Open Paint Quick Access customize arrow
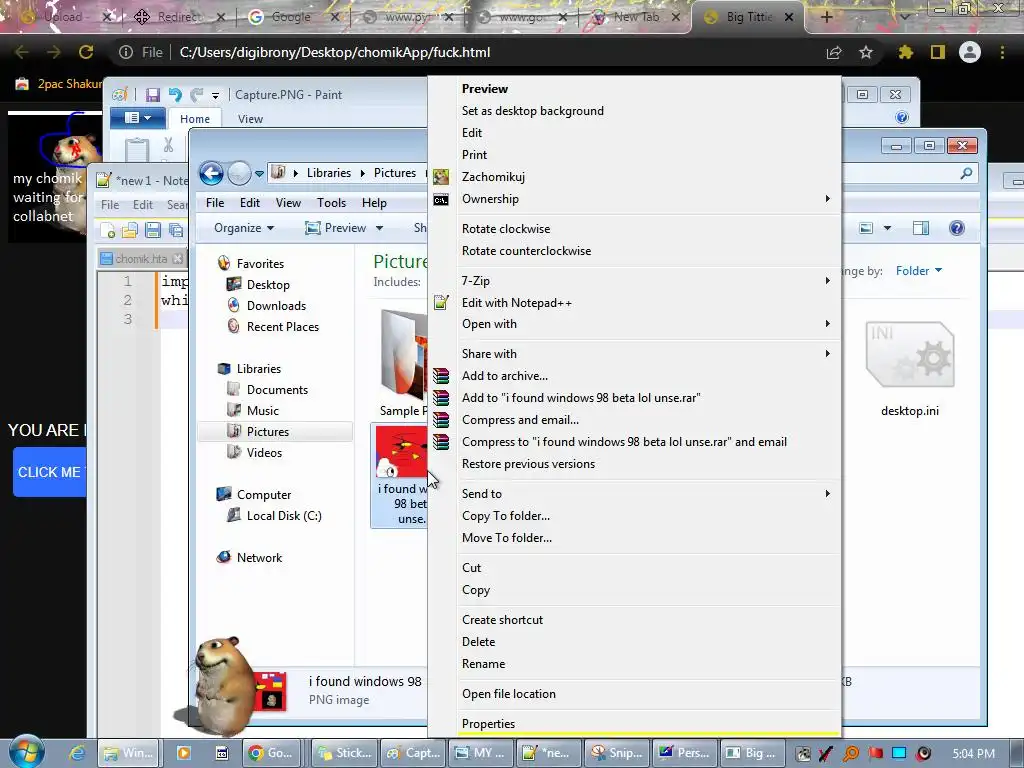 point(216,95)
